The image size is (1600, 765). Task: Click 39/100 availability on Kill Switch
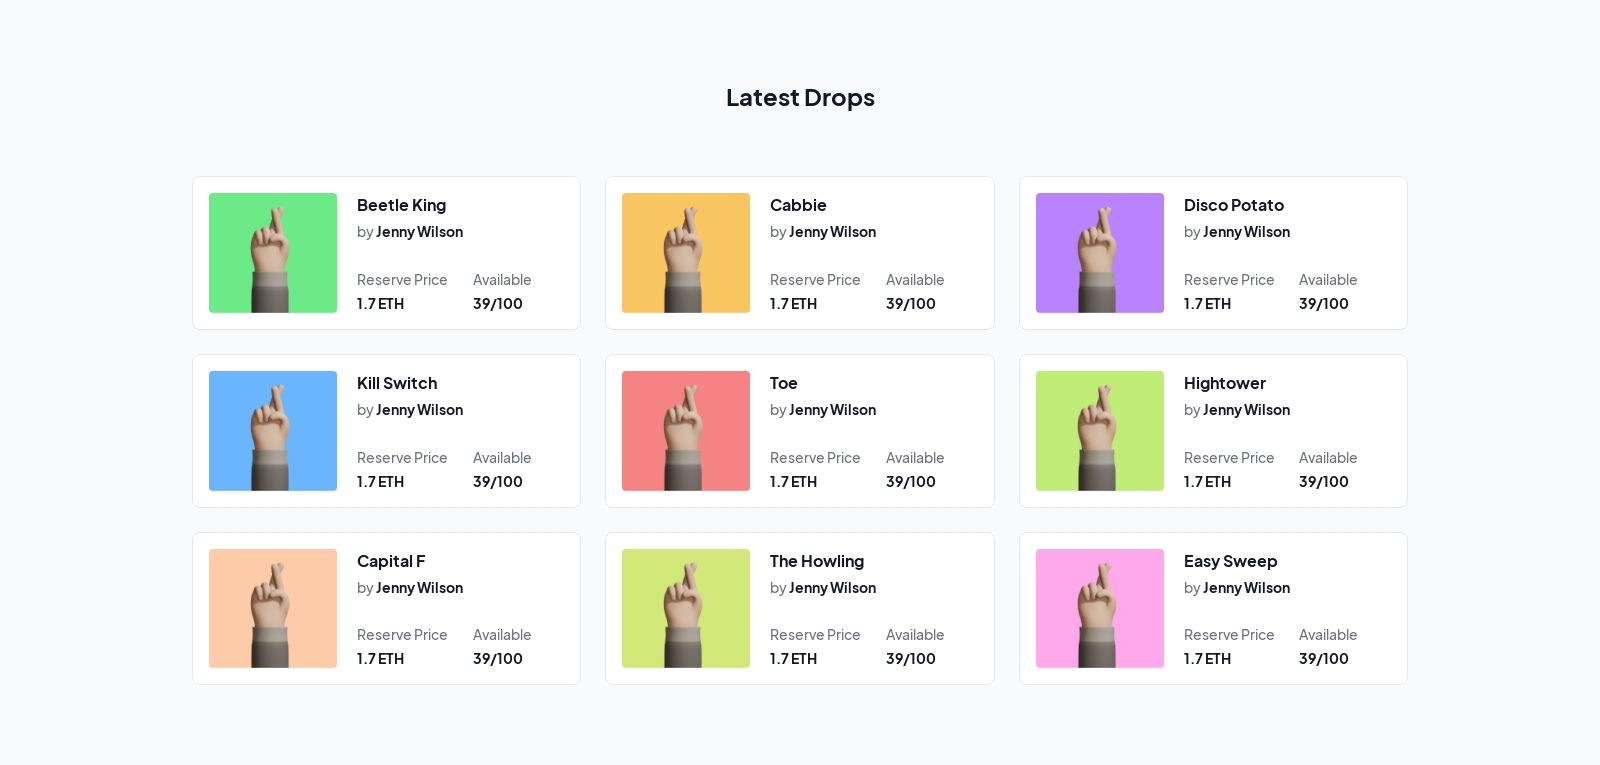click(498, 482)
